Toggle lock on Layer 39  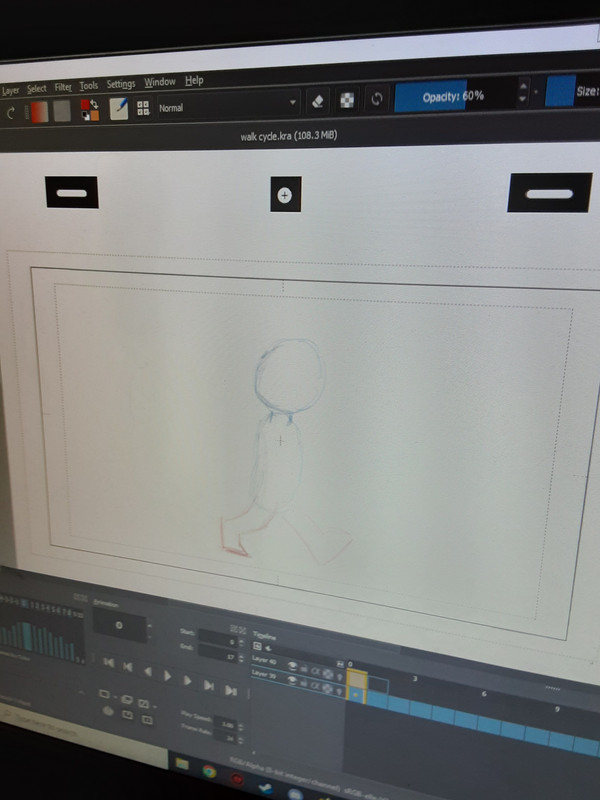pos(304,683)
